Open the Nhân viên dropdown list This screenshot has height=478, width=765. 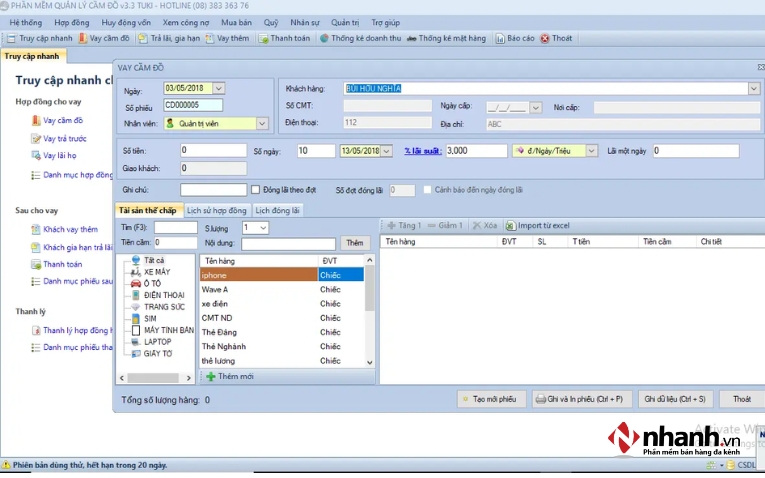(x=262, y=123)
